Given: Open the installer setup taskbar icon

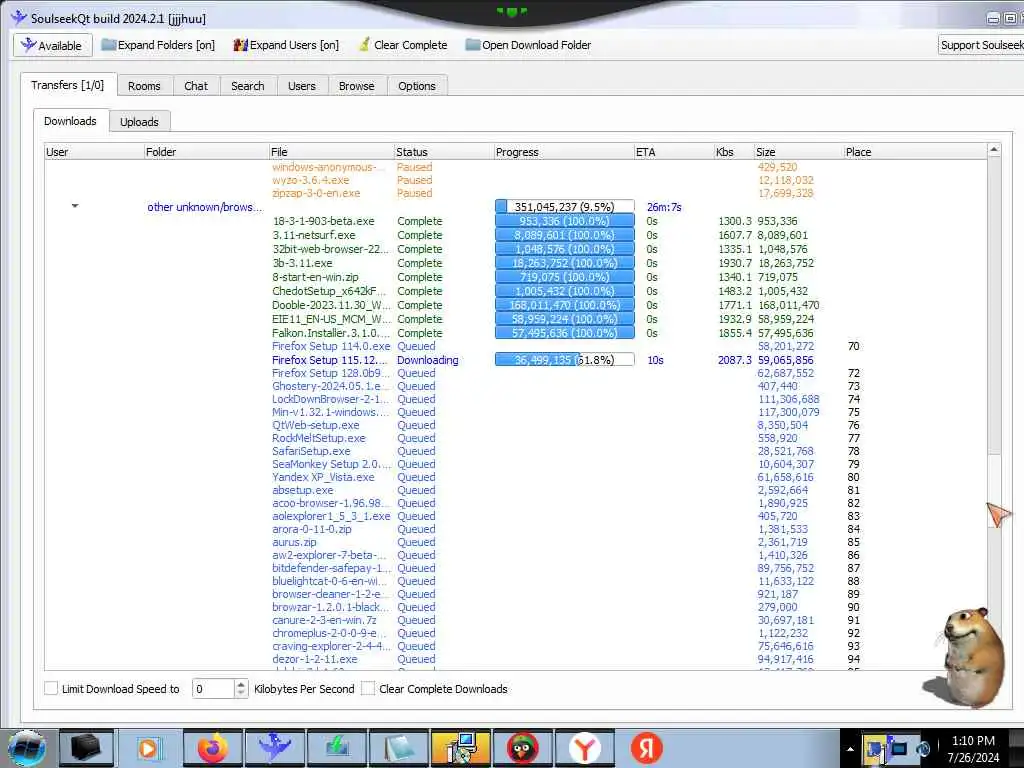Looking at the screenshot, I should point(461,748).
